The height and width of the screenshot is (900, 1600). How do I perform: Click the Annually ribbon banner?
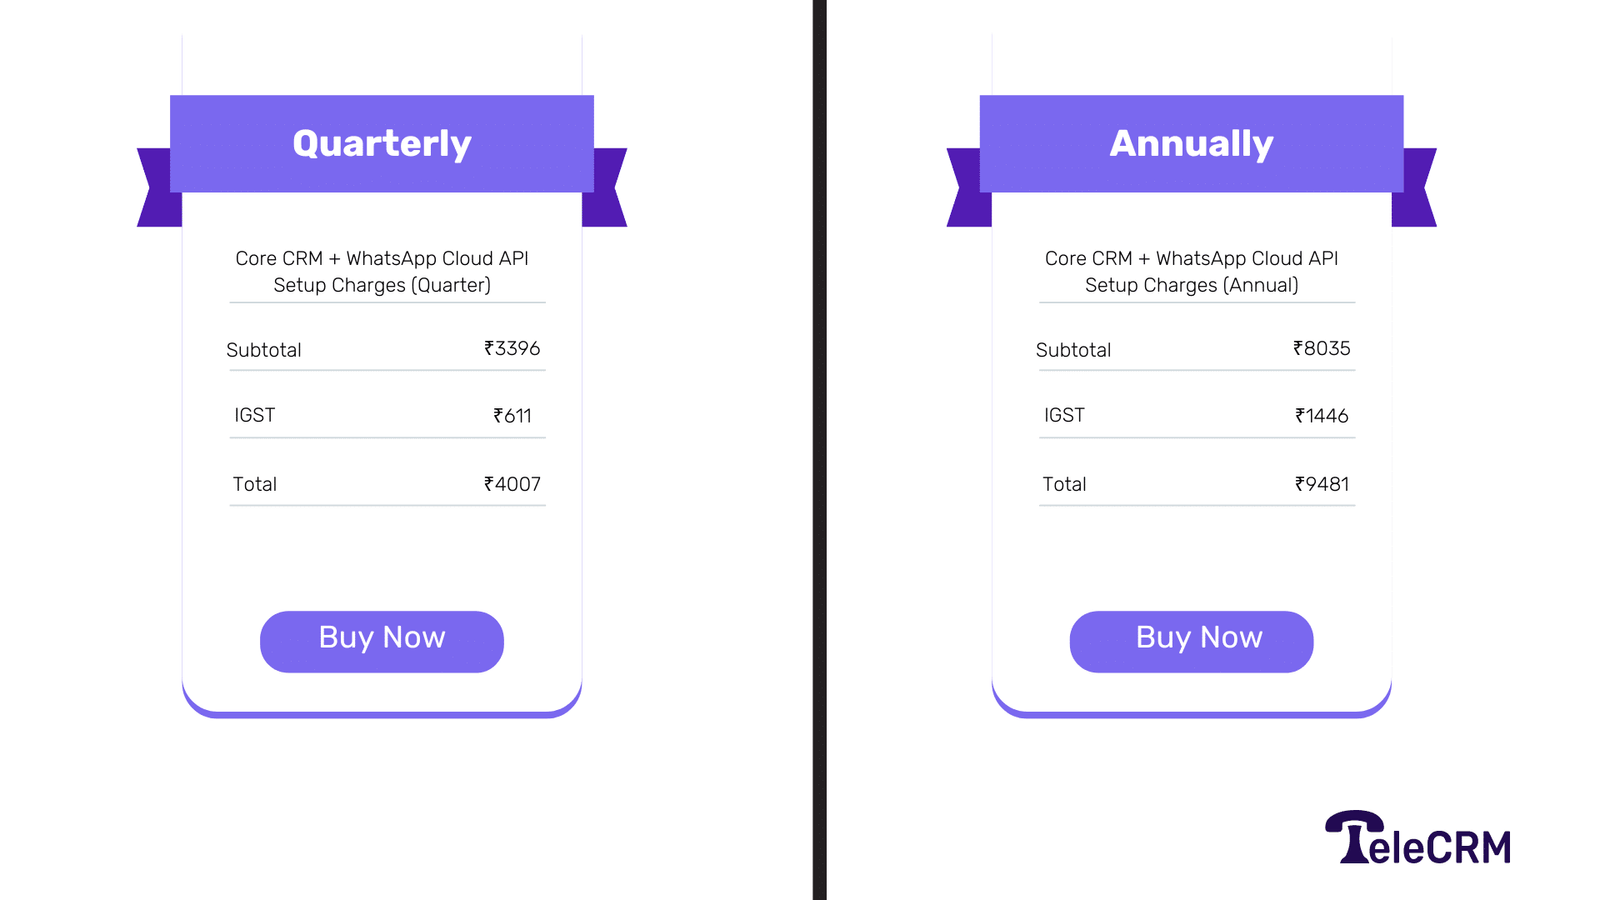1190,142
